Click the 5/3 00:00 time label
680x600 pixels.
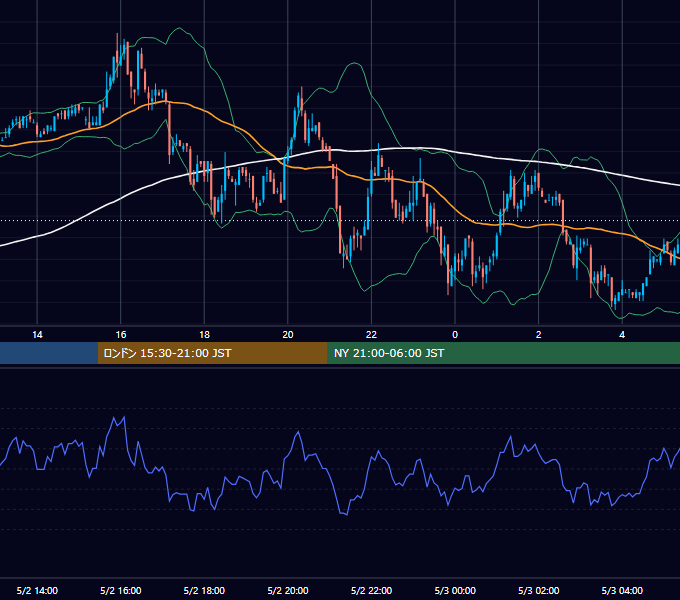pos(455,590)
